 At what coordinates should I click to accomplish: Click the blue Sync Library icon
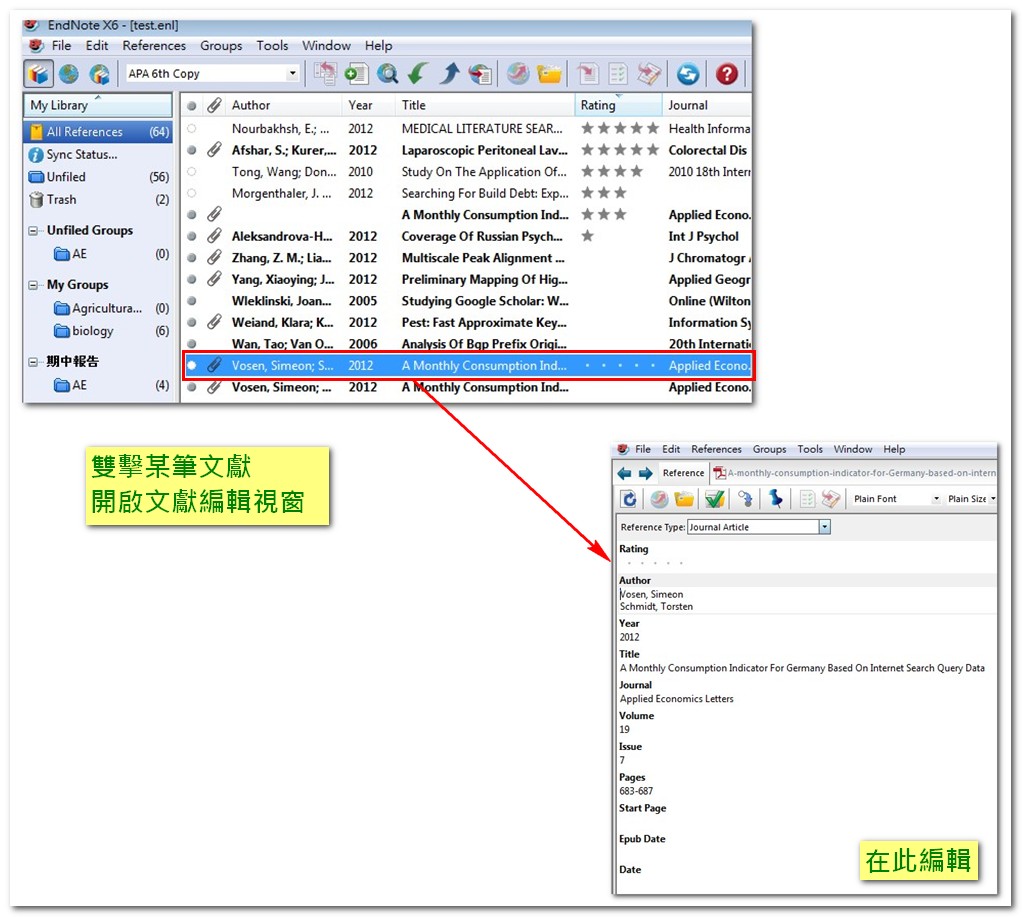688,74
